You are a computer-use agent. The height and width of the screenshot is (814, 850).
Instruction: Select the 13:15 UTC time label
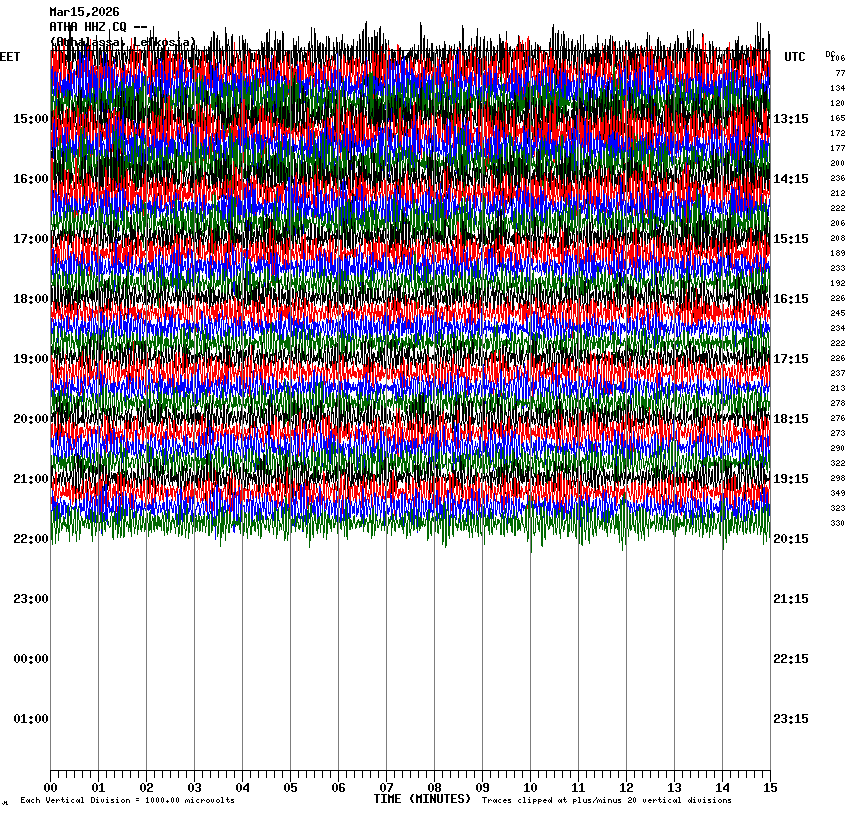pos(791,119)
